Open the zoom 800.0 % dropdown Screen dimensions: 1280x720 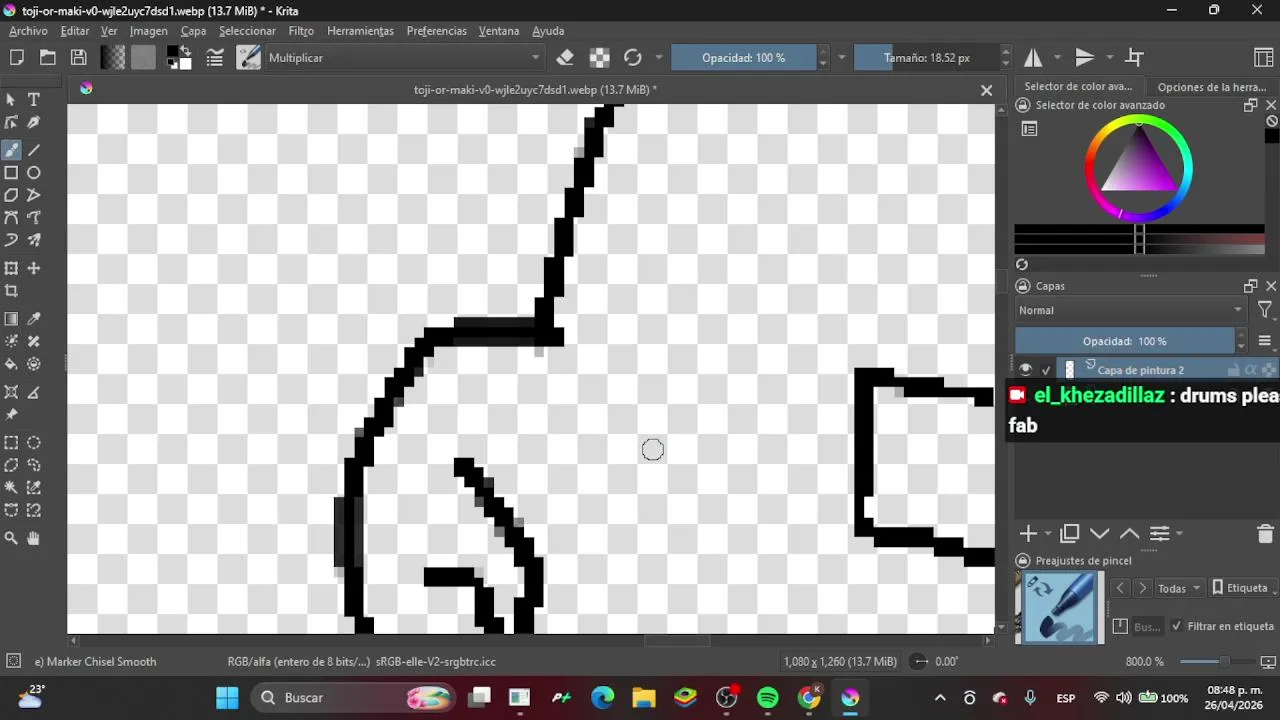[1145, 662]
